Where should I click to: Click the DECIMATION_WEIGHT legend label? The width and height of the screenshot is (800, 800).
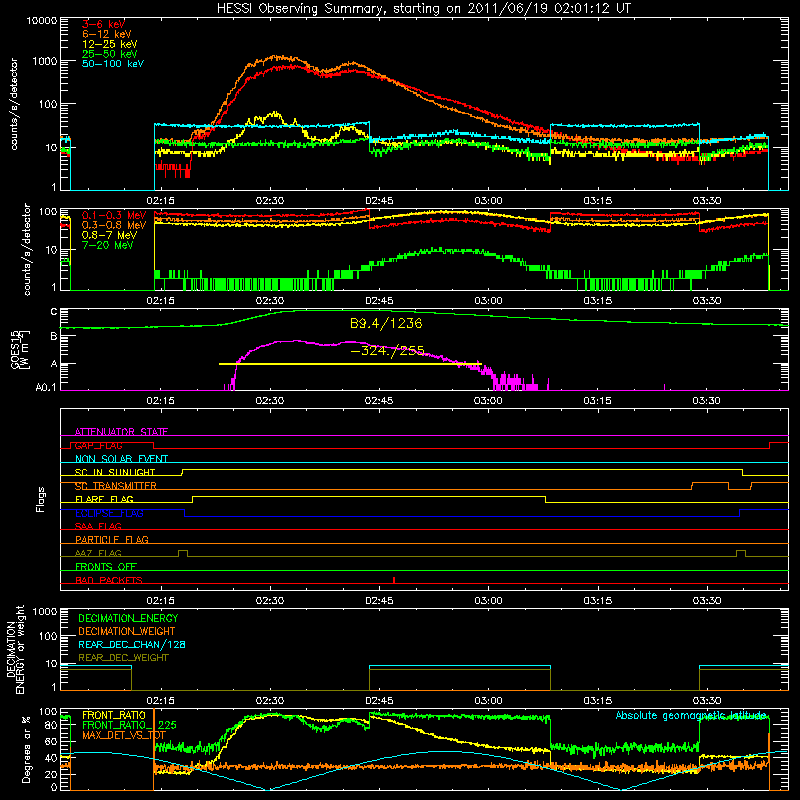127,631
